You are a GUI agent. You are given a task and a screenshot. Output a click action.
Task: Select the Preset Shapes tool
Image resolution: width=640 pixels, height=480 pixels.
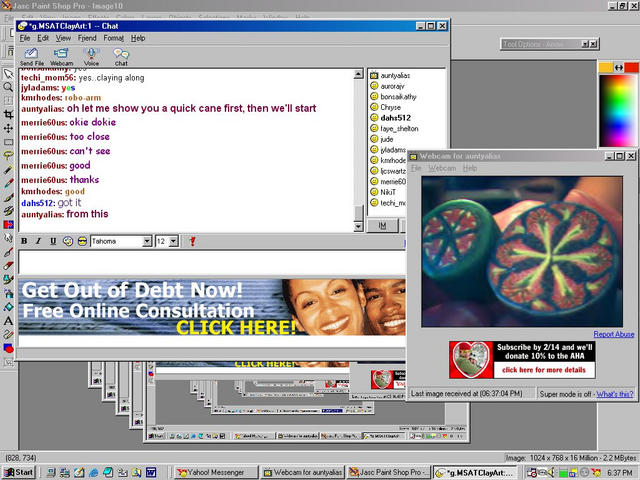click(8, 348)
